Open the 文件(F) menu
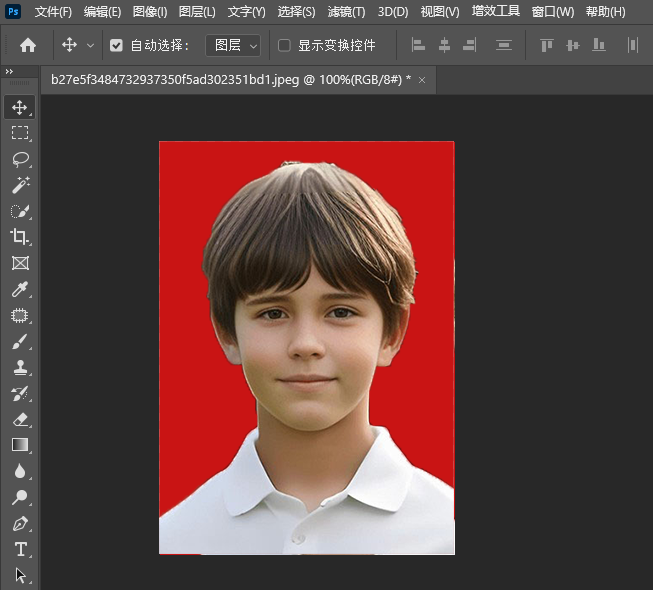Image resolution: width=653 pixels, height=590 pixels. 53,12
